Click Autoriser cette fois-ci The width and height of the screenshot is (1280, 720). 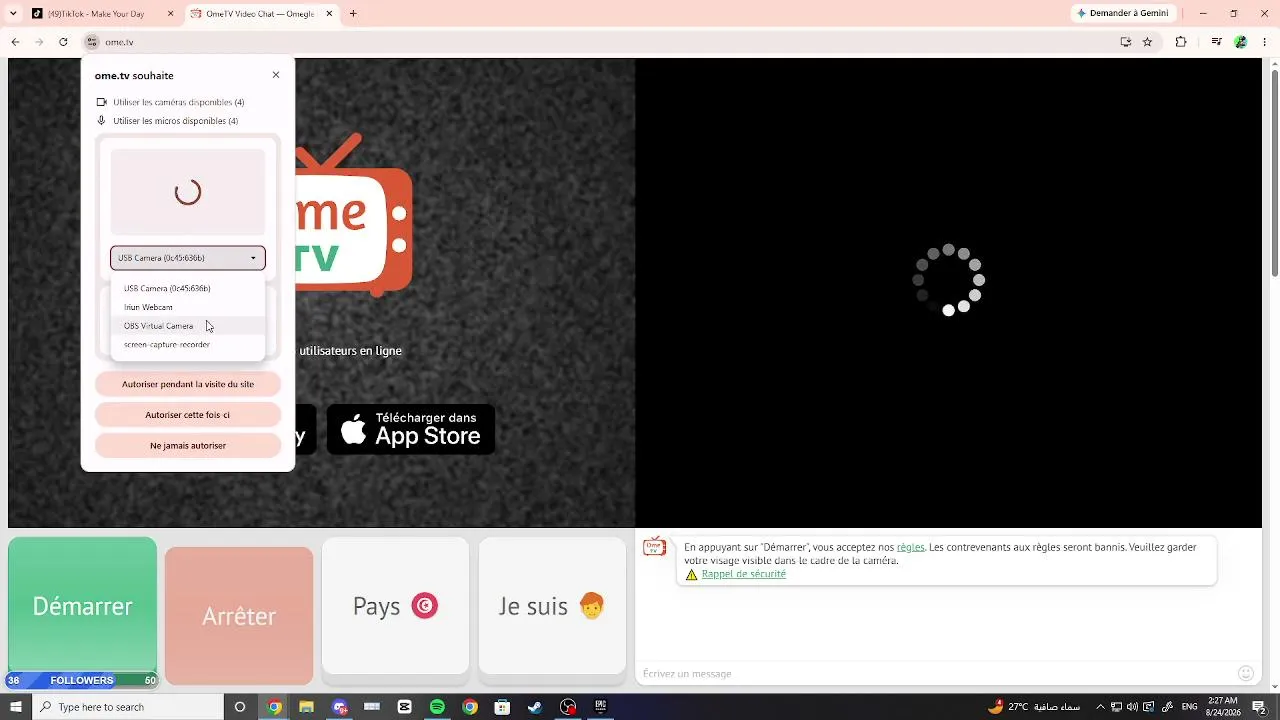click(188, 415)
